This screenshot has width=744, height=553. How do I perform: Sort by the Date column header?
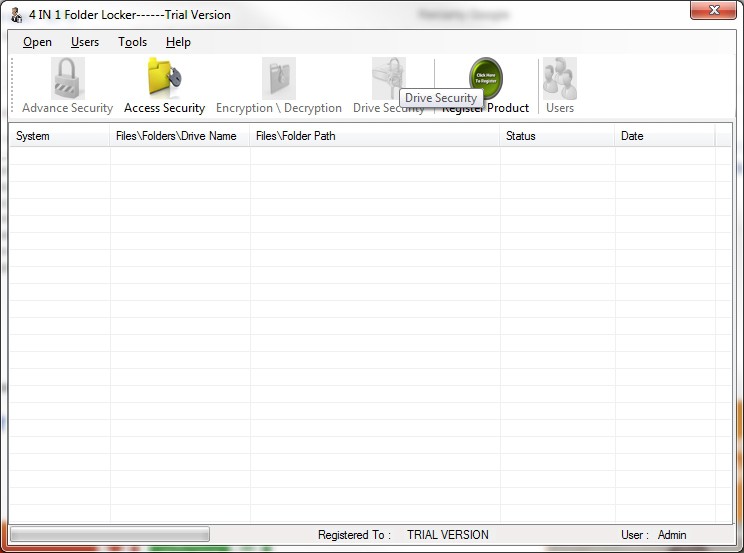[x=665, y=136]
